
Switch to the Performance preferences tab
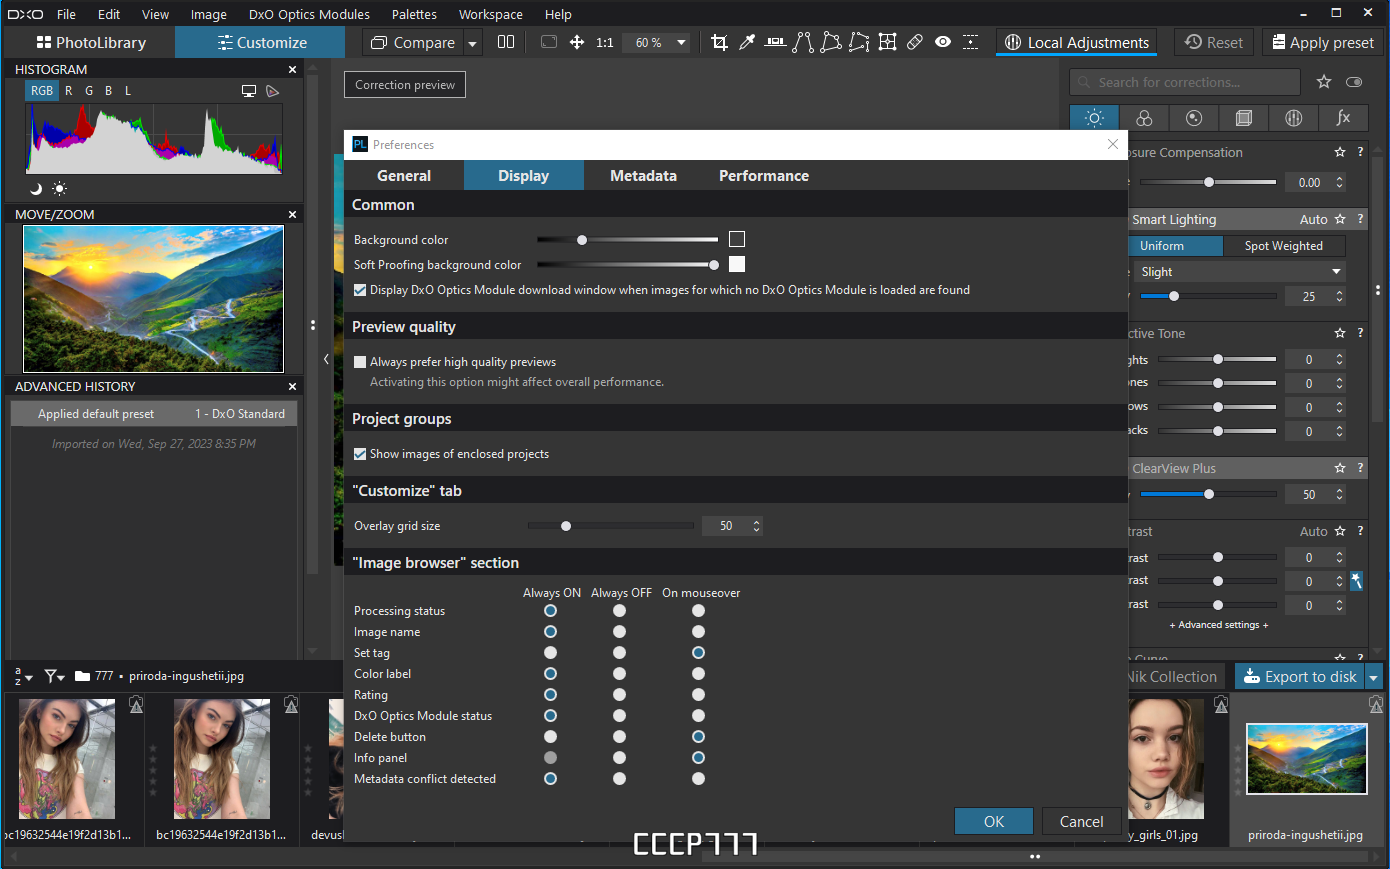click(x=764, y=176)
